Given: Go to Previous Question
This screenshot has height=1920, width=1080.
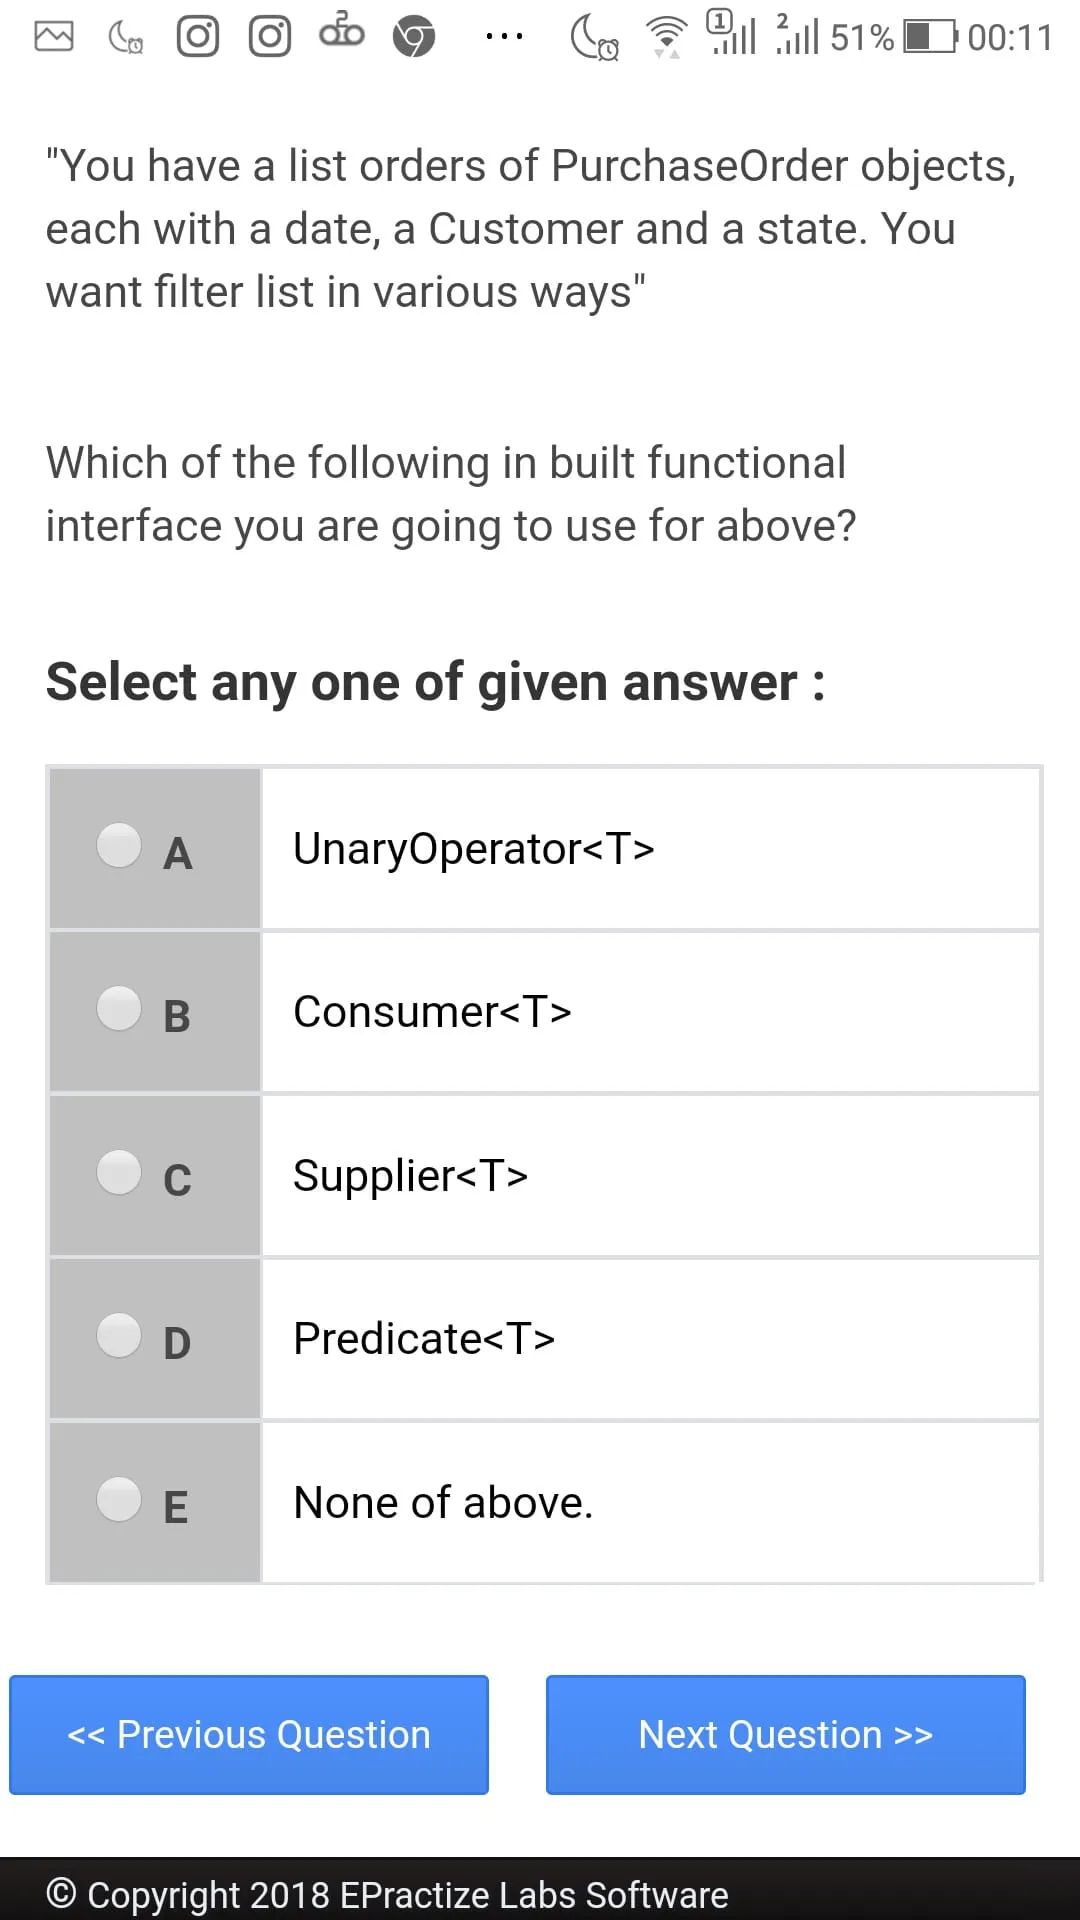Looking at the screenshot, I should (249, 1735).
